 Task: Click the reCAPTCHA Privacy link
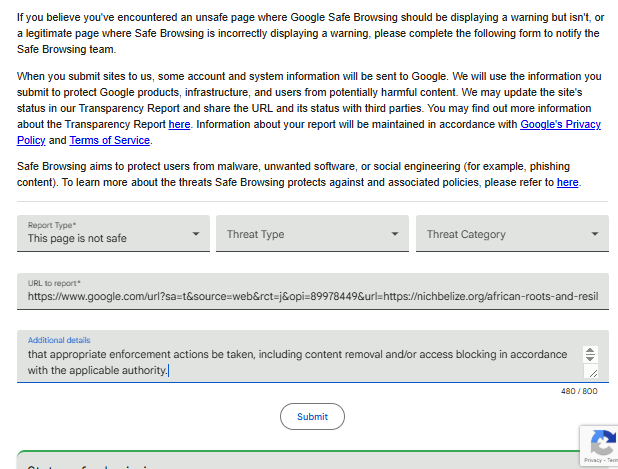[x=592, y=460]
